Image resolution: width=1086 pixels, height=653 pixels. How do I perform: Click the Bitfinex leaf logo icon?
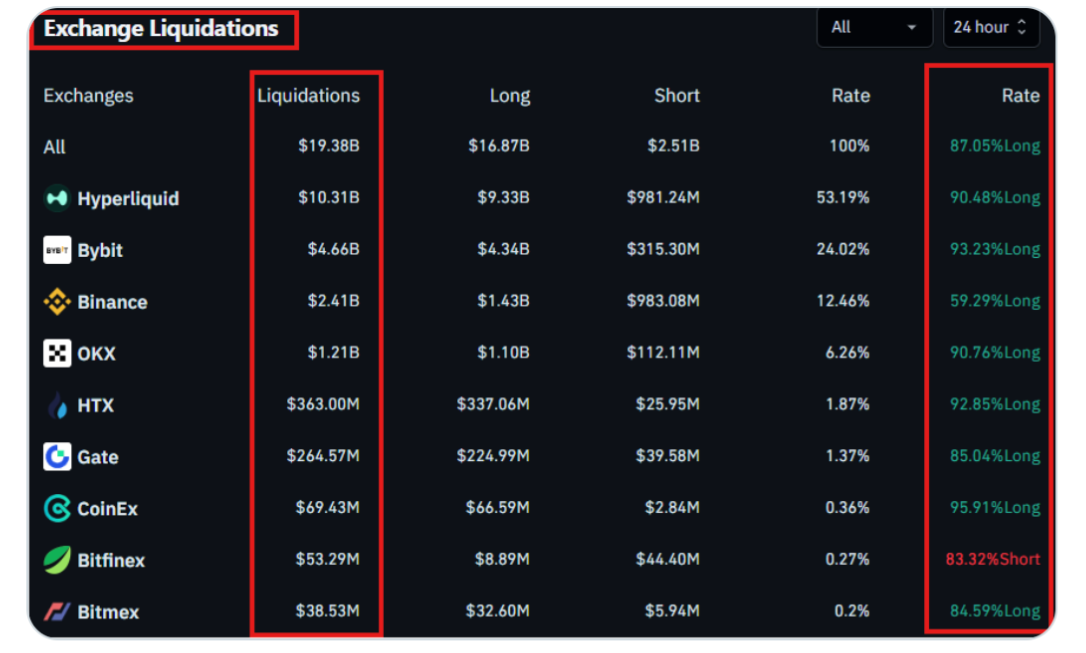coord(57,560)
